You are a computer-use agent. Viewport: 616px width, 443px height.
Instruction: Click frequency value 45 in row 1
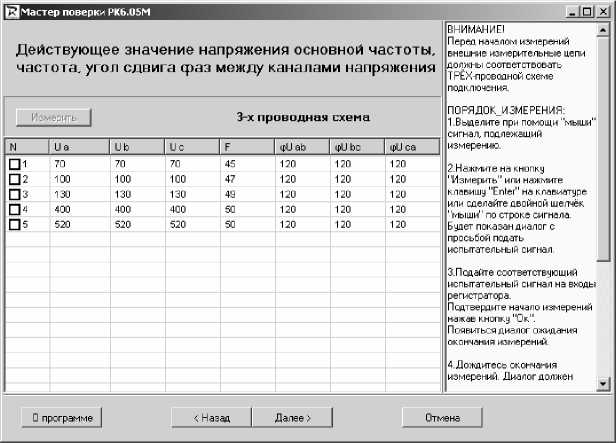click(x=230, y=164)
